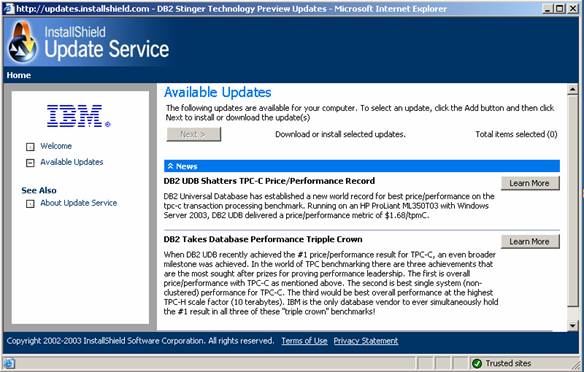Click the 'Trusted sites' status bar label

tap(508, 363)
